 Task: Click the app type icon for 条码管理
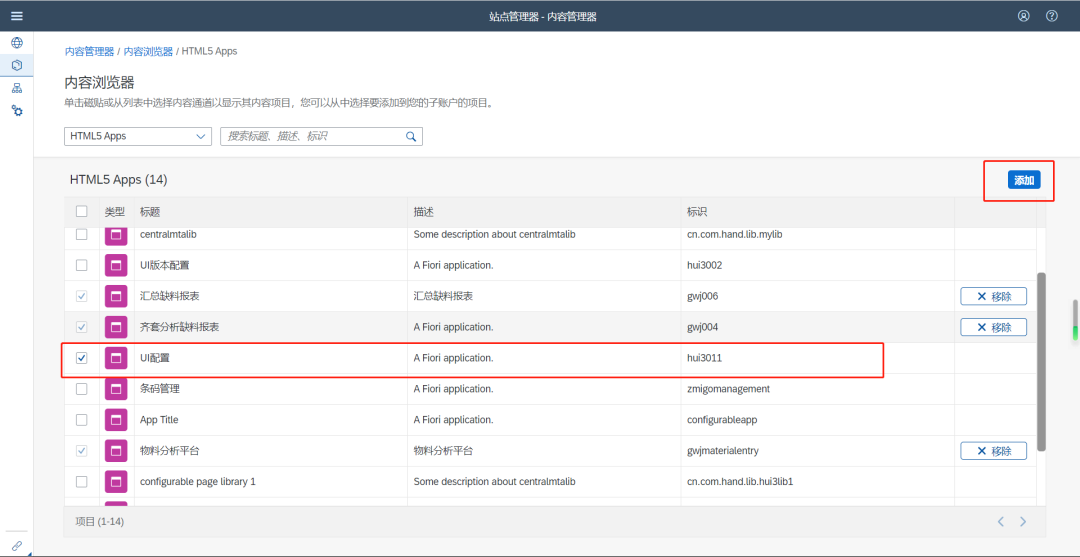point(116,389)
